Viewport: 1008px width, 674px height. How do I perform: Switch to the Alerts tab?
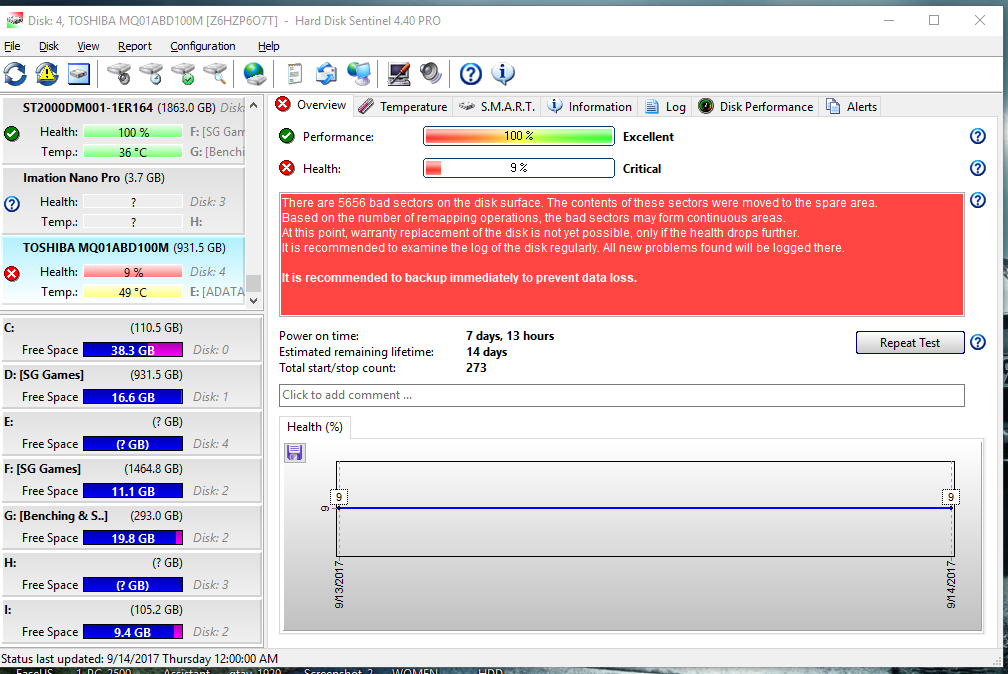click(851, 107)
